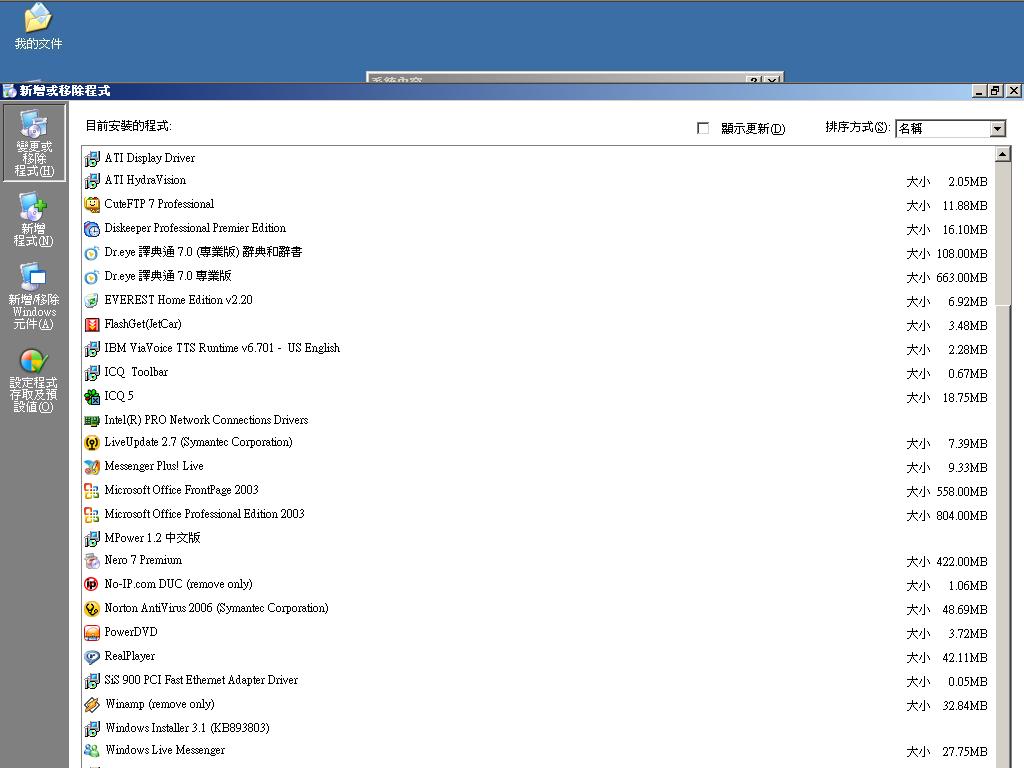The width and height of the screenshot is (1024, 768).
Task: Open 新增/移除 Windows 元件 sidebar option
Action: (x=33, y=296)
